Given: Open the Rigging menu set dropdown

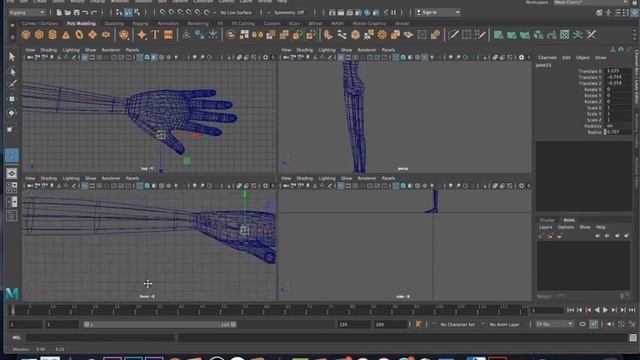Looking at the screenshot, I should [x=27, y=13].
